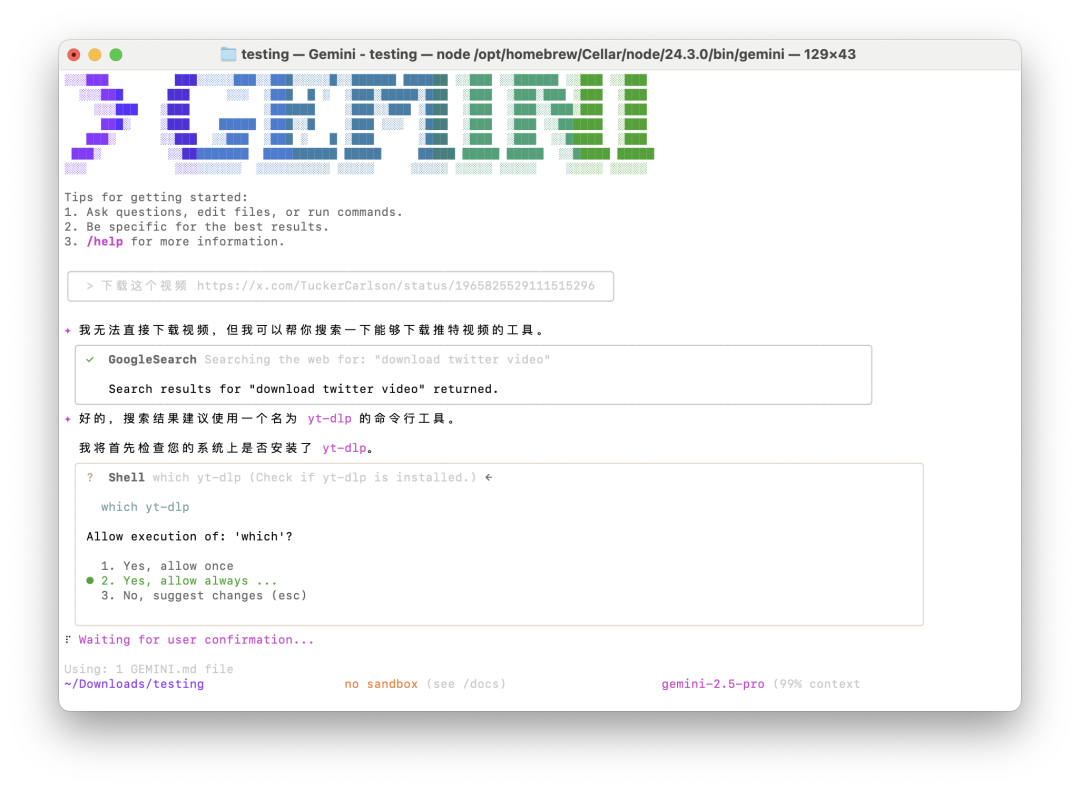Click the green checkmark beside GoogleSearch

click(x=90, y=359)
